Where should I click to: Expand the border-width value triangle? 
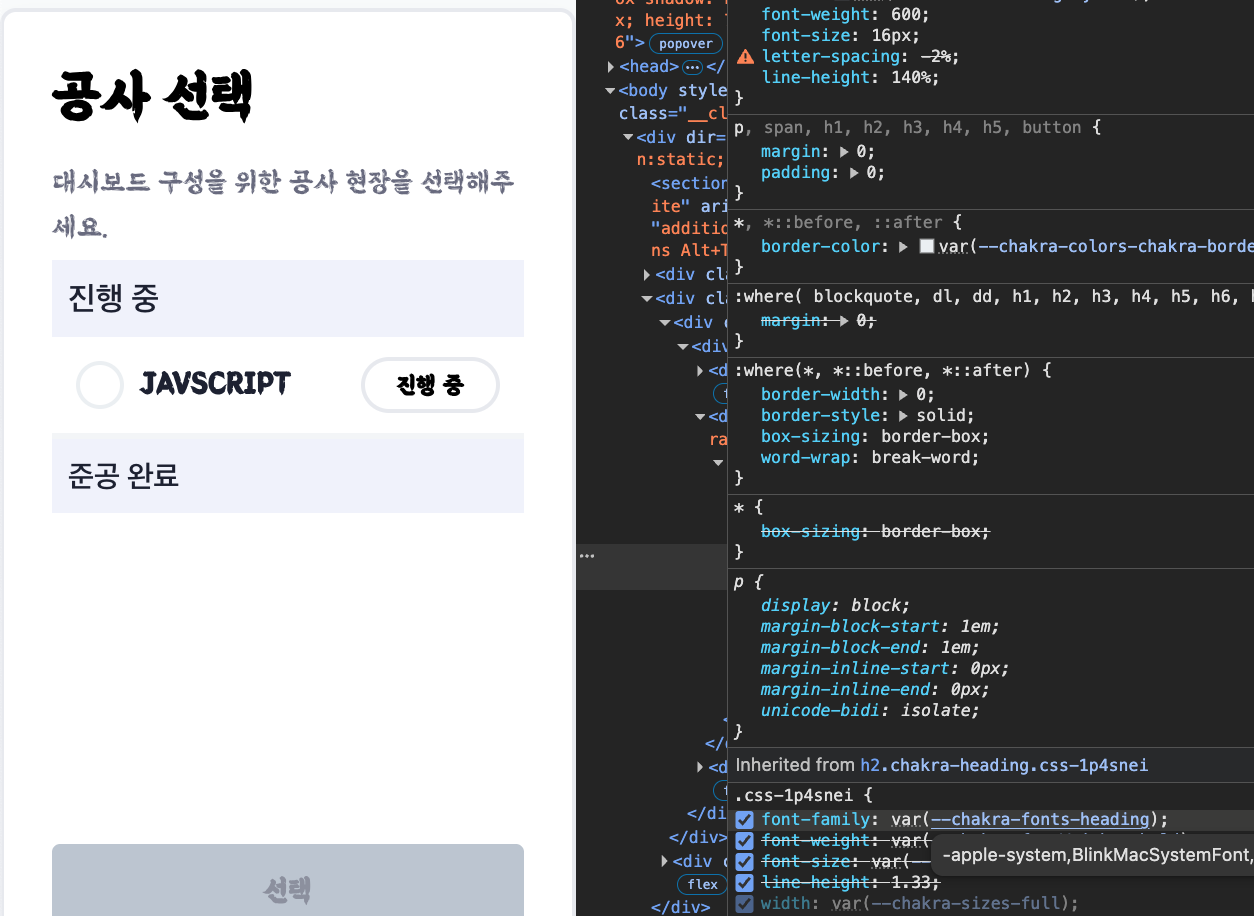click(904, 395)
